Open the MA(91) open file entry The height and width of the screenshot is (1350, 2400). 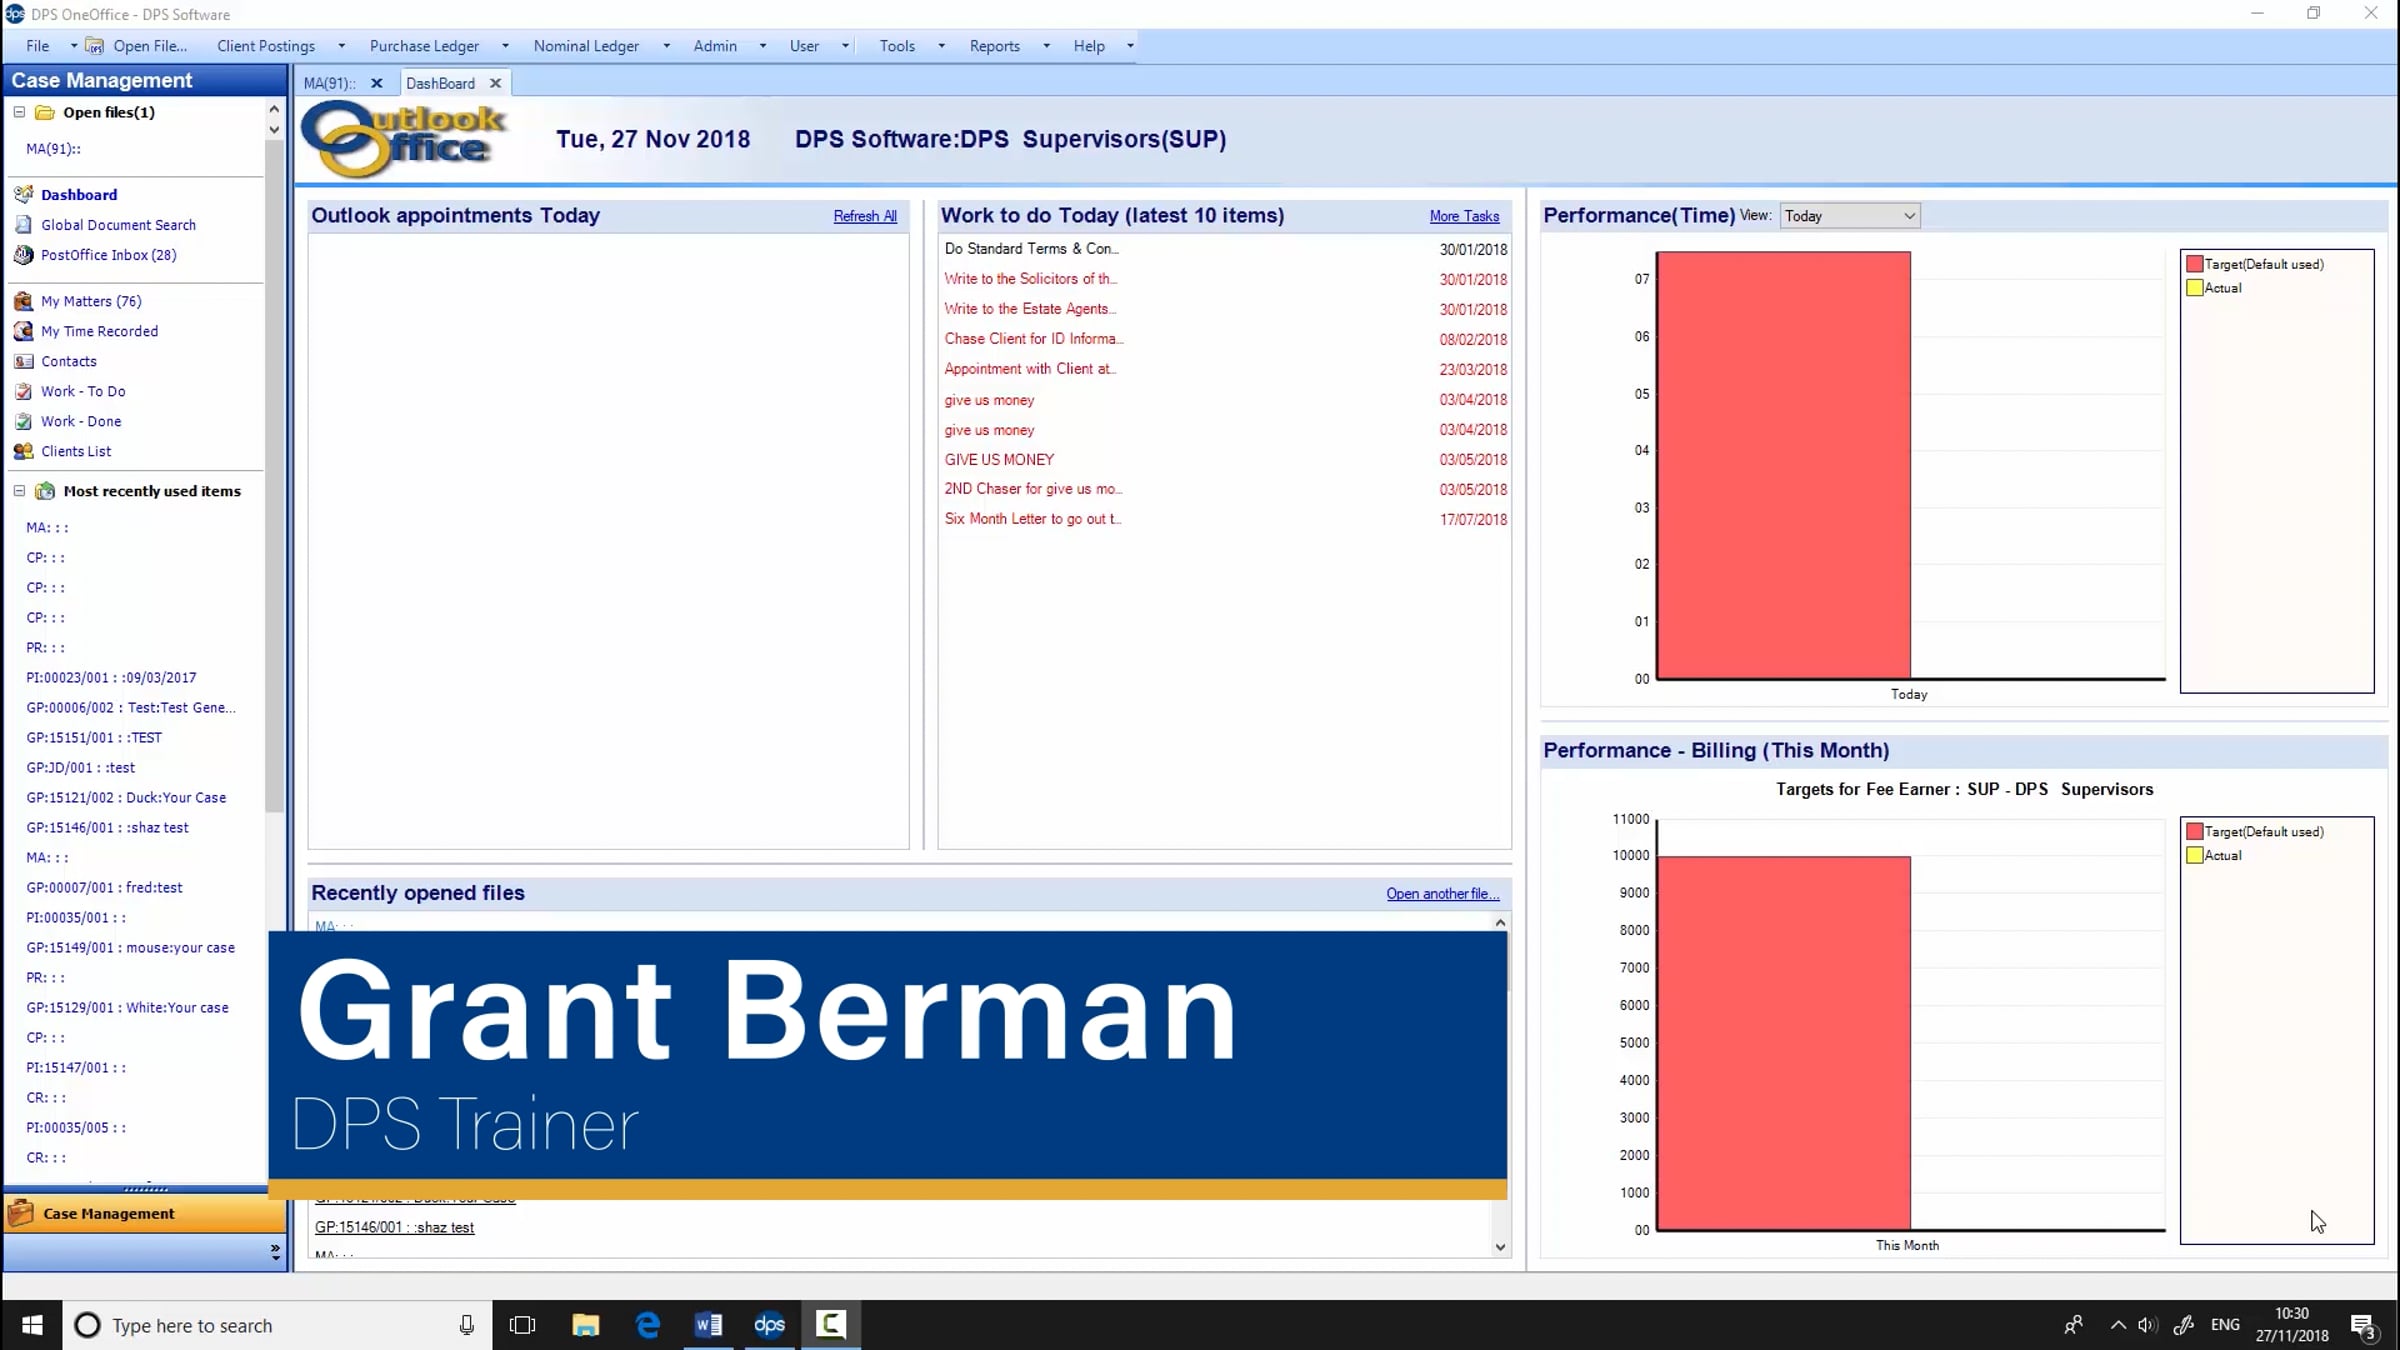[53, 149]
